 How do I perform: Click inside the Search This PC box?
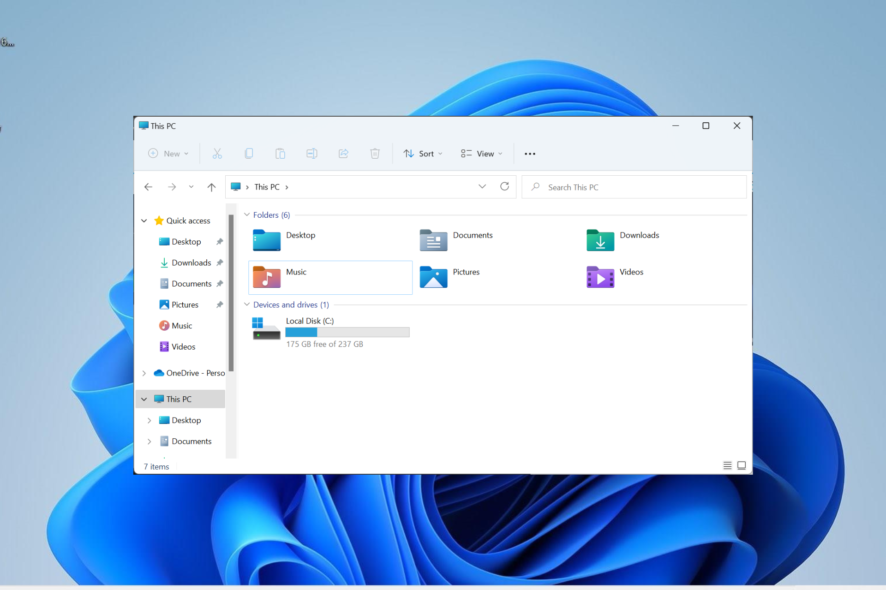[634, 187]
